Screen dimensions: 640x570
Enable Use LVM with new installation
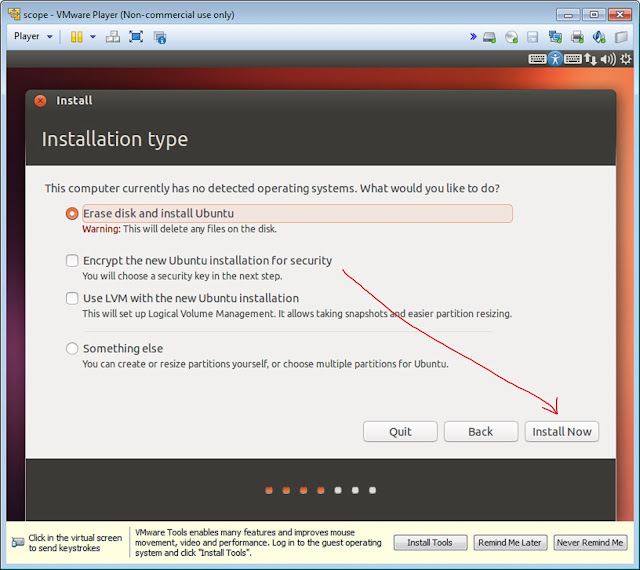tap(72, 298)
